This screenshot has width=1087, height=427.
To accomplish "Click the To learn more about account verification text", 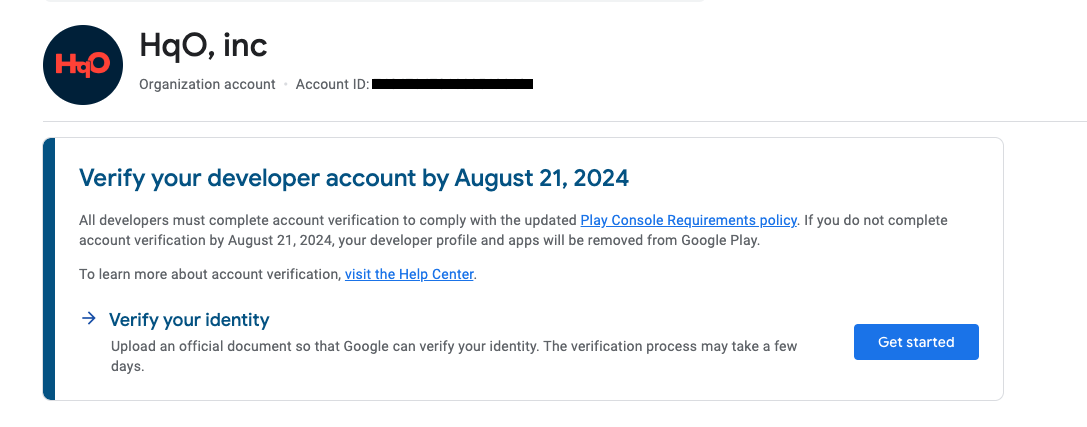I will pos(210,274).
